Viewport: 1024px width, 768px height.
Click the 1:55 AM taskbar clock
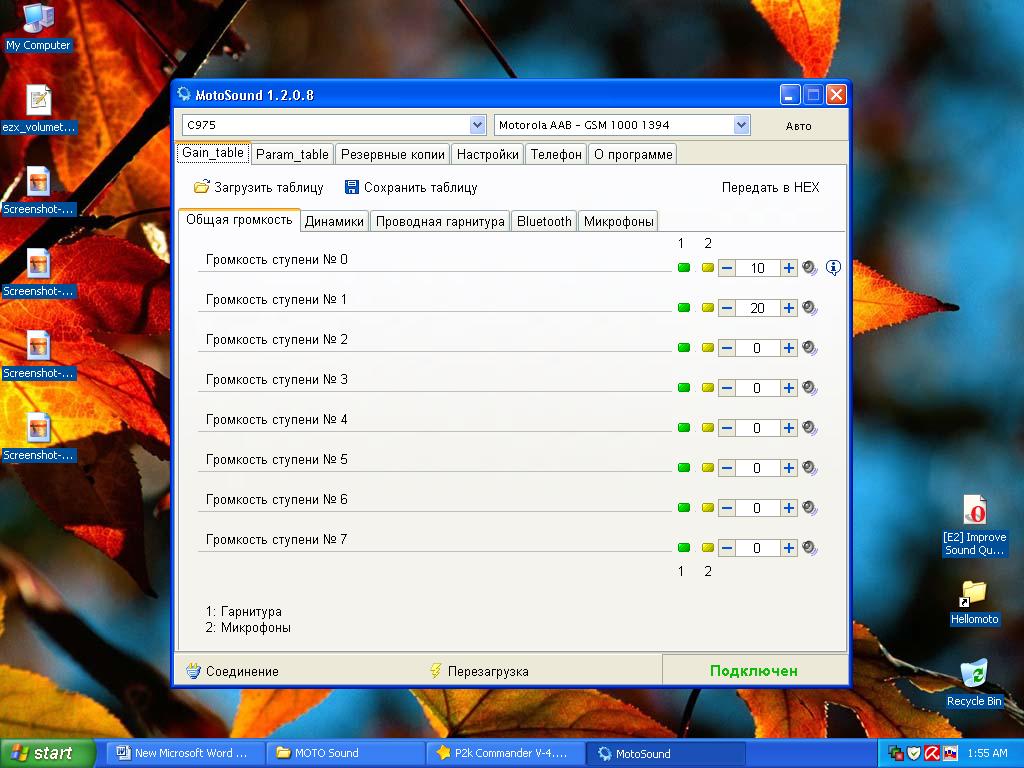point(987,753)
